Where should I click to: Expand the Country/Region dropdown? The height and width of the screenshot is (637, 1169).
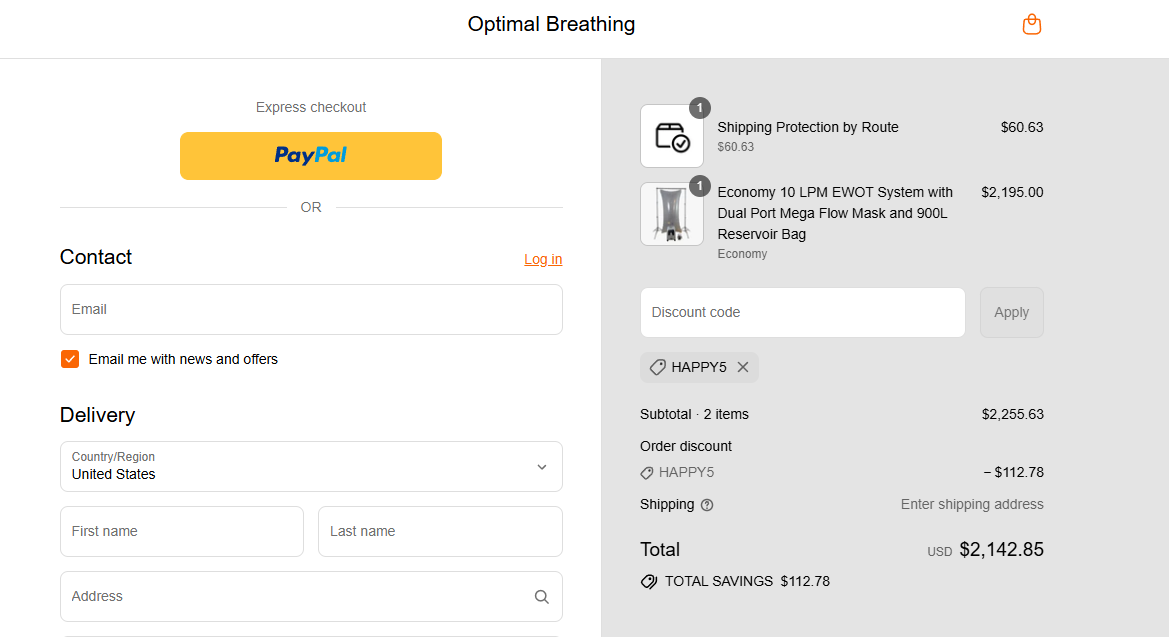[x=311, y=466]
